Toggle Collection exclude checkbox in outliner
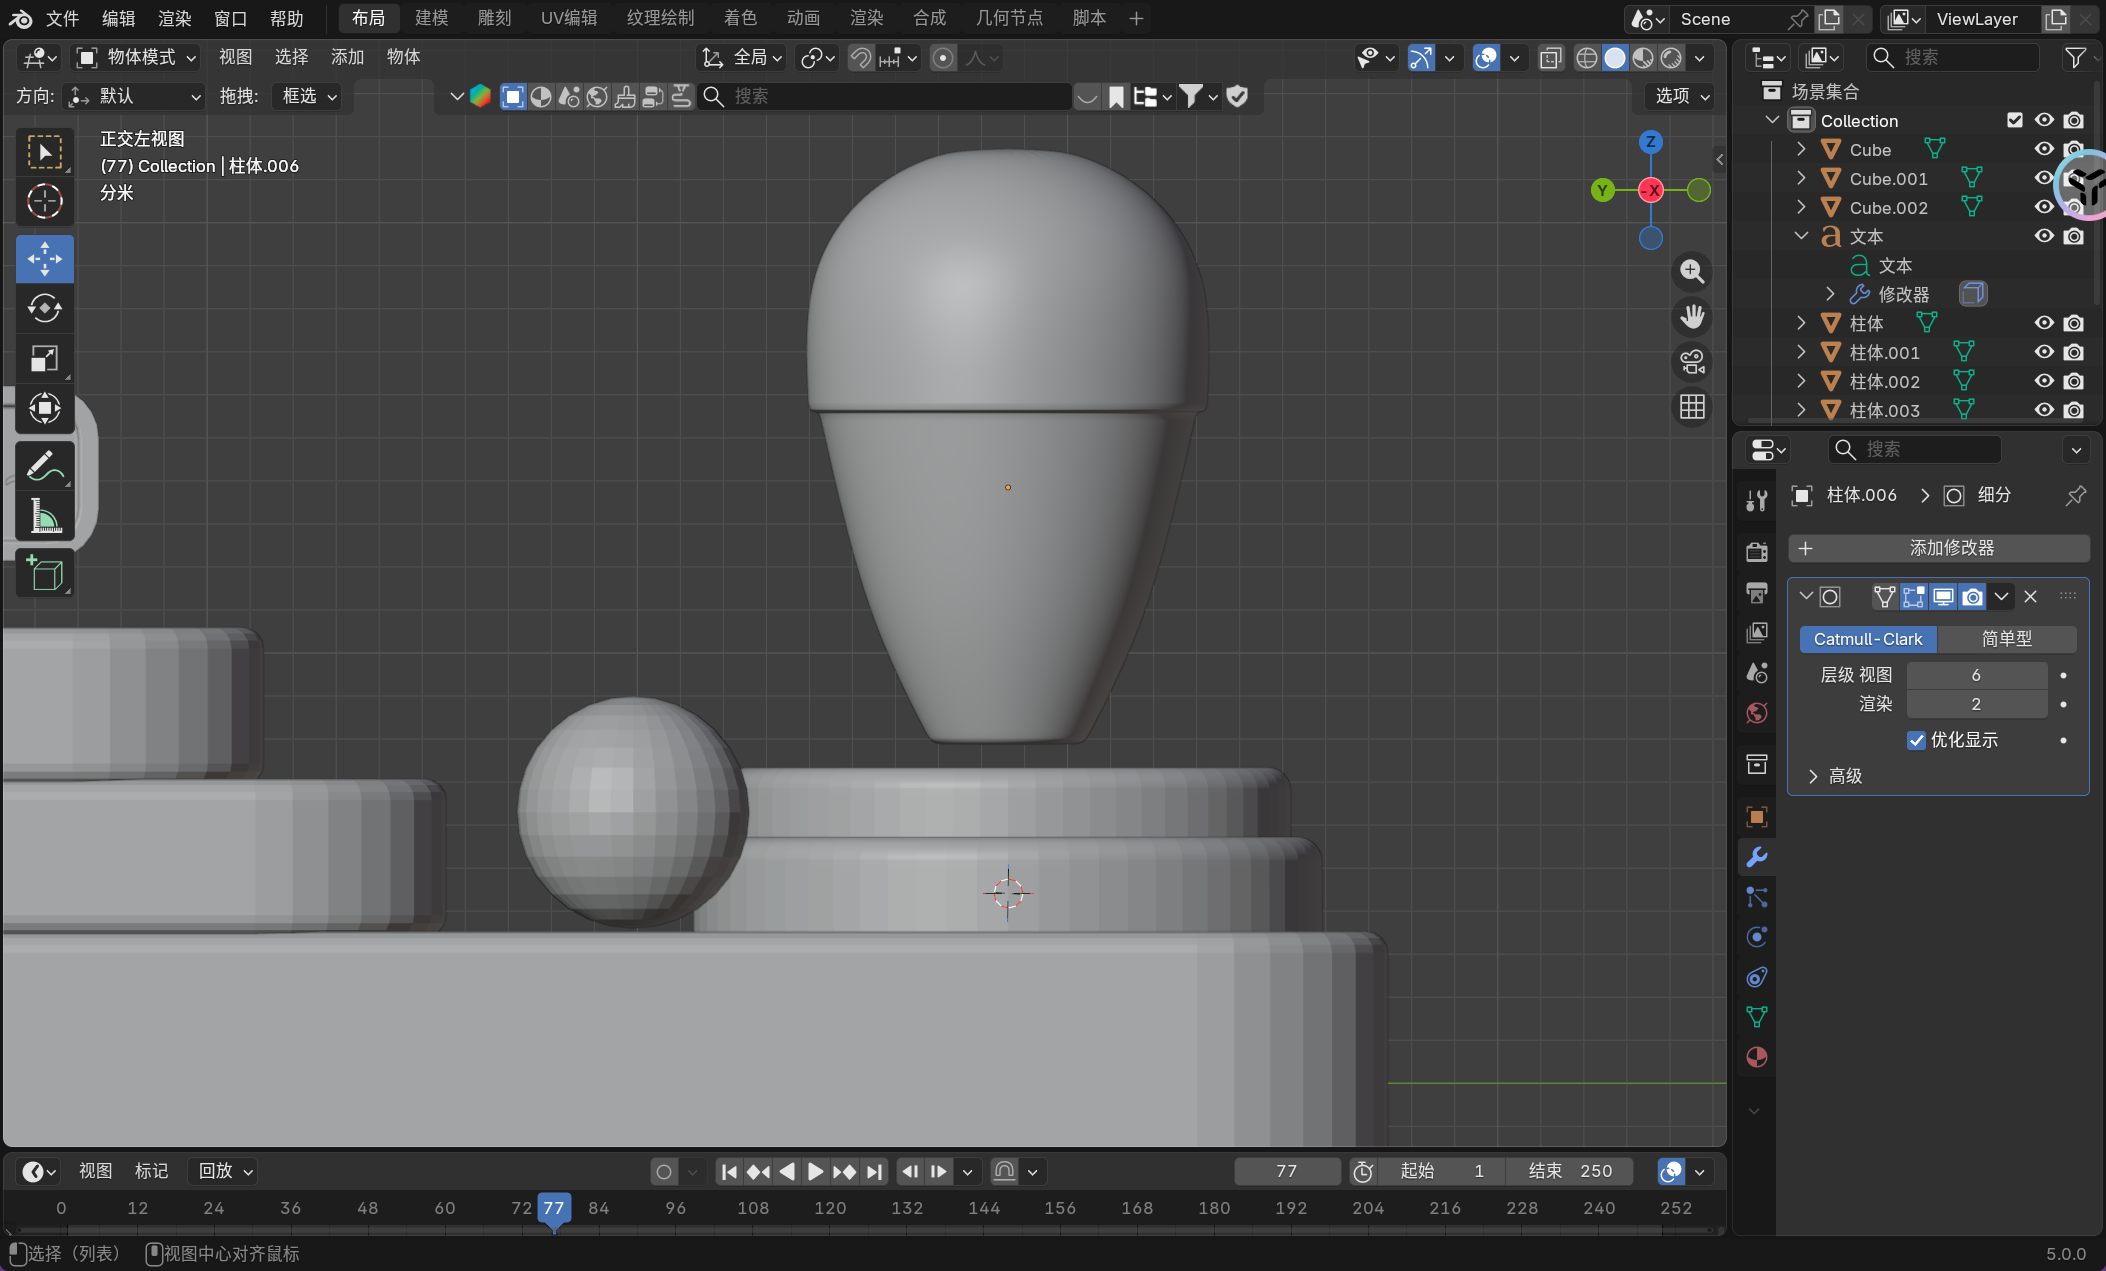The height and width of the screenshot is (1271, 2106). 2015,120
